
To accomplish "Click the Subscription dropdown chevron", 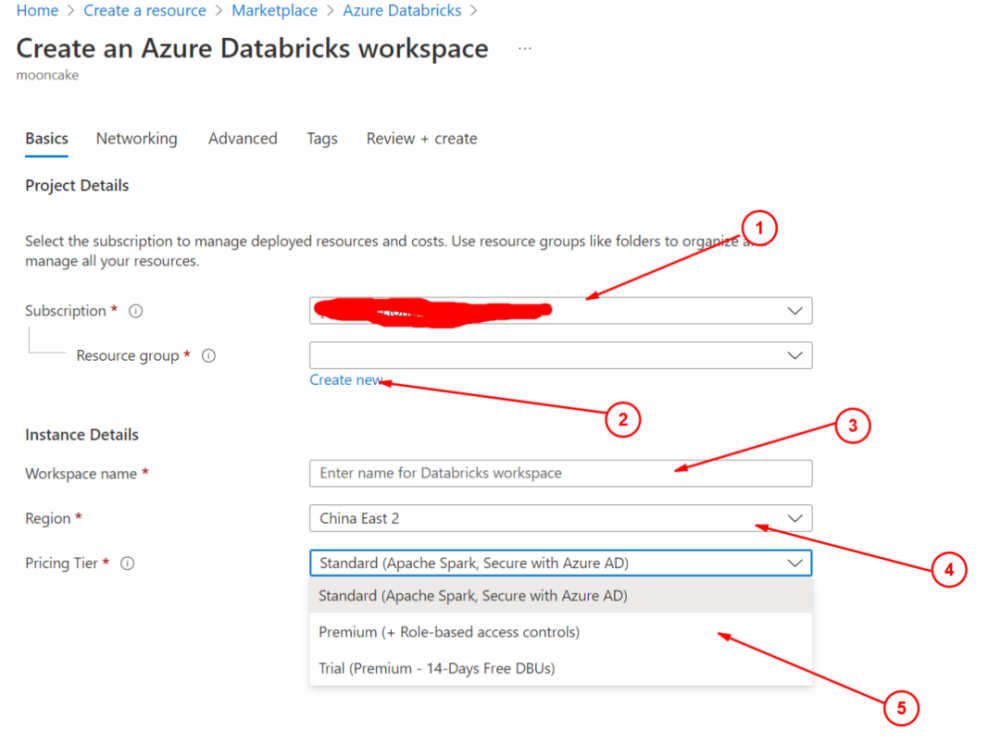I will pos(795,310).
